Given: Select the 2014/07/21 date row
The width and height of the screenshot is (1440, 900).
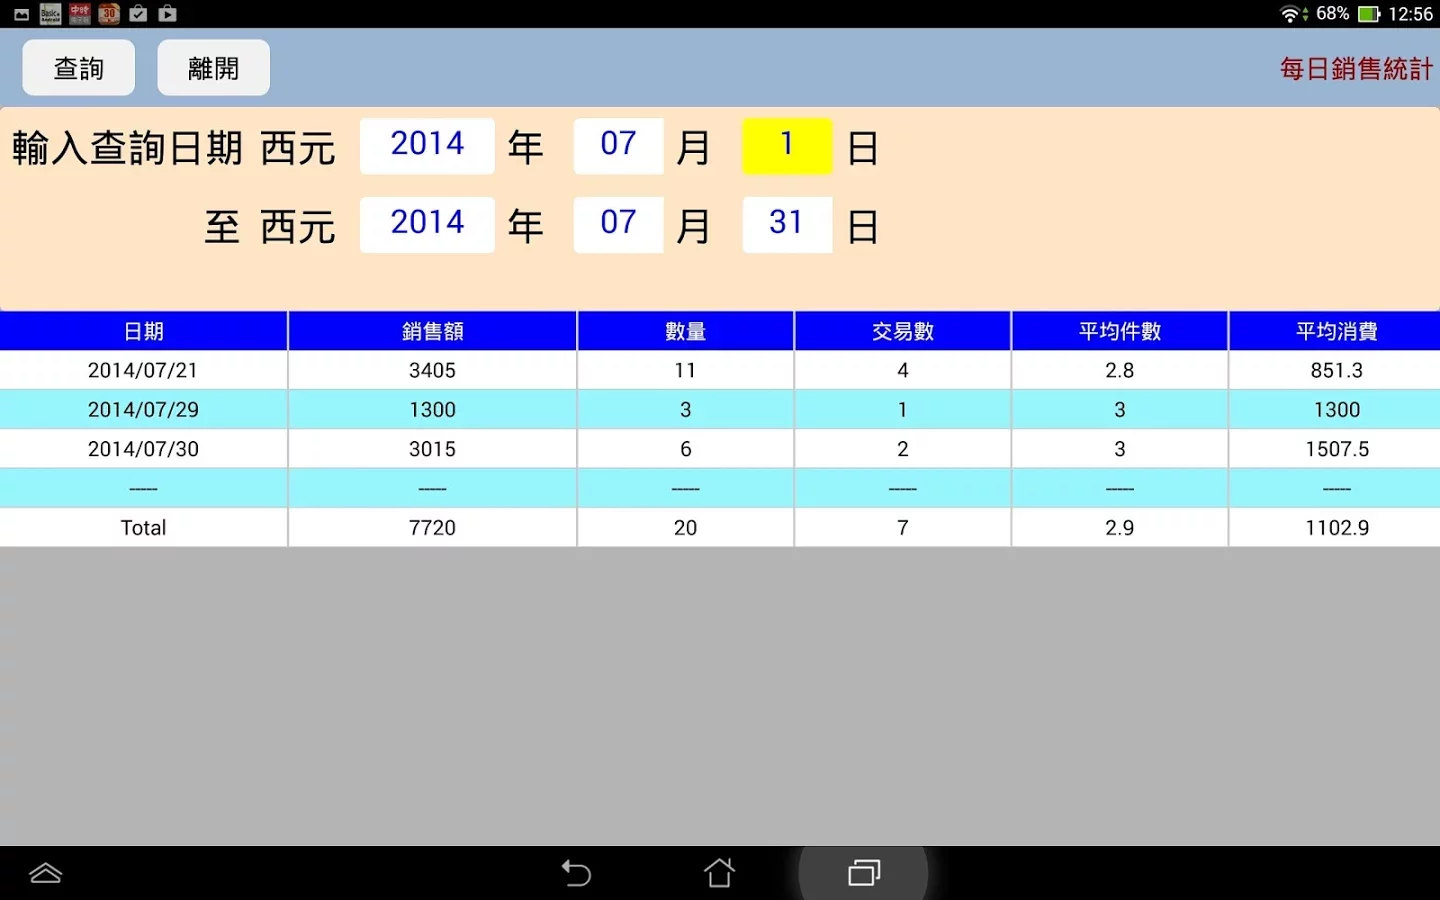Looking at the screenshot, I should (x=720, y=370).
